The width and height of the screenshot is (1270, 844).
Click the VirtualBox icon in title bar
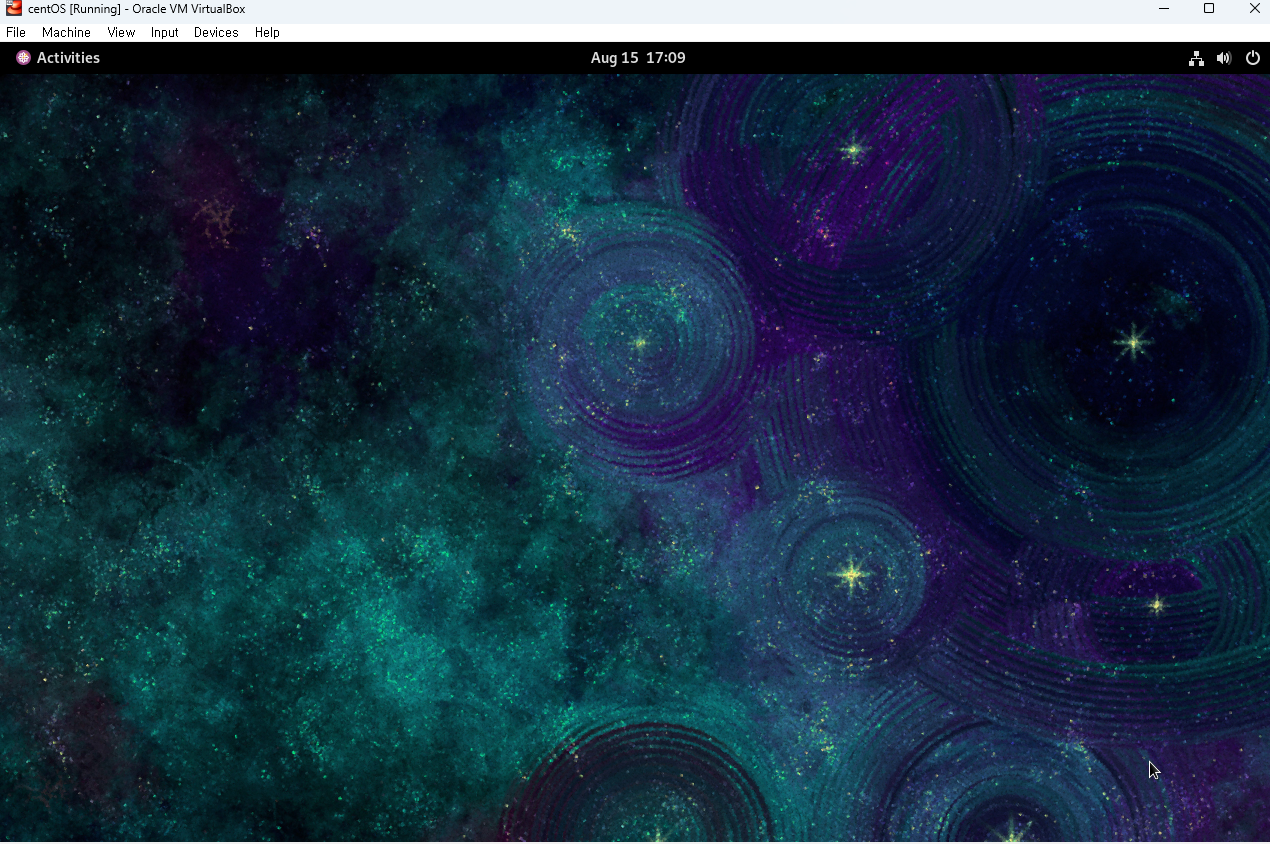[x=13, y=9]
